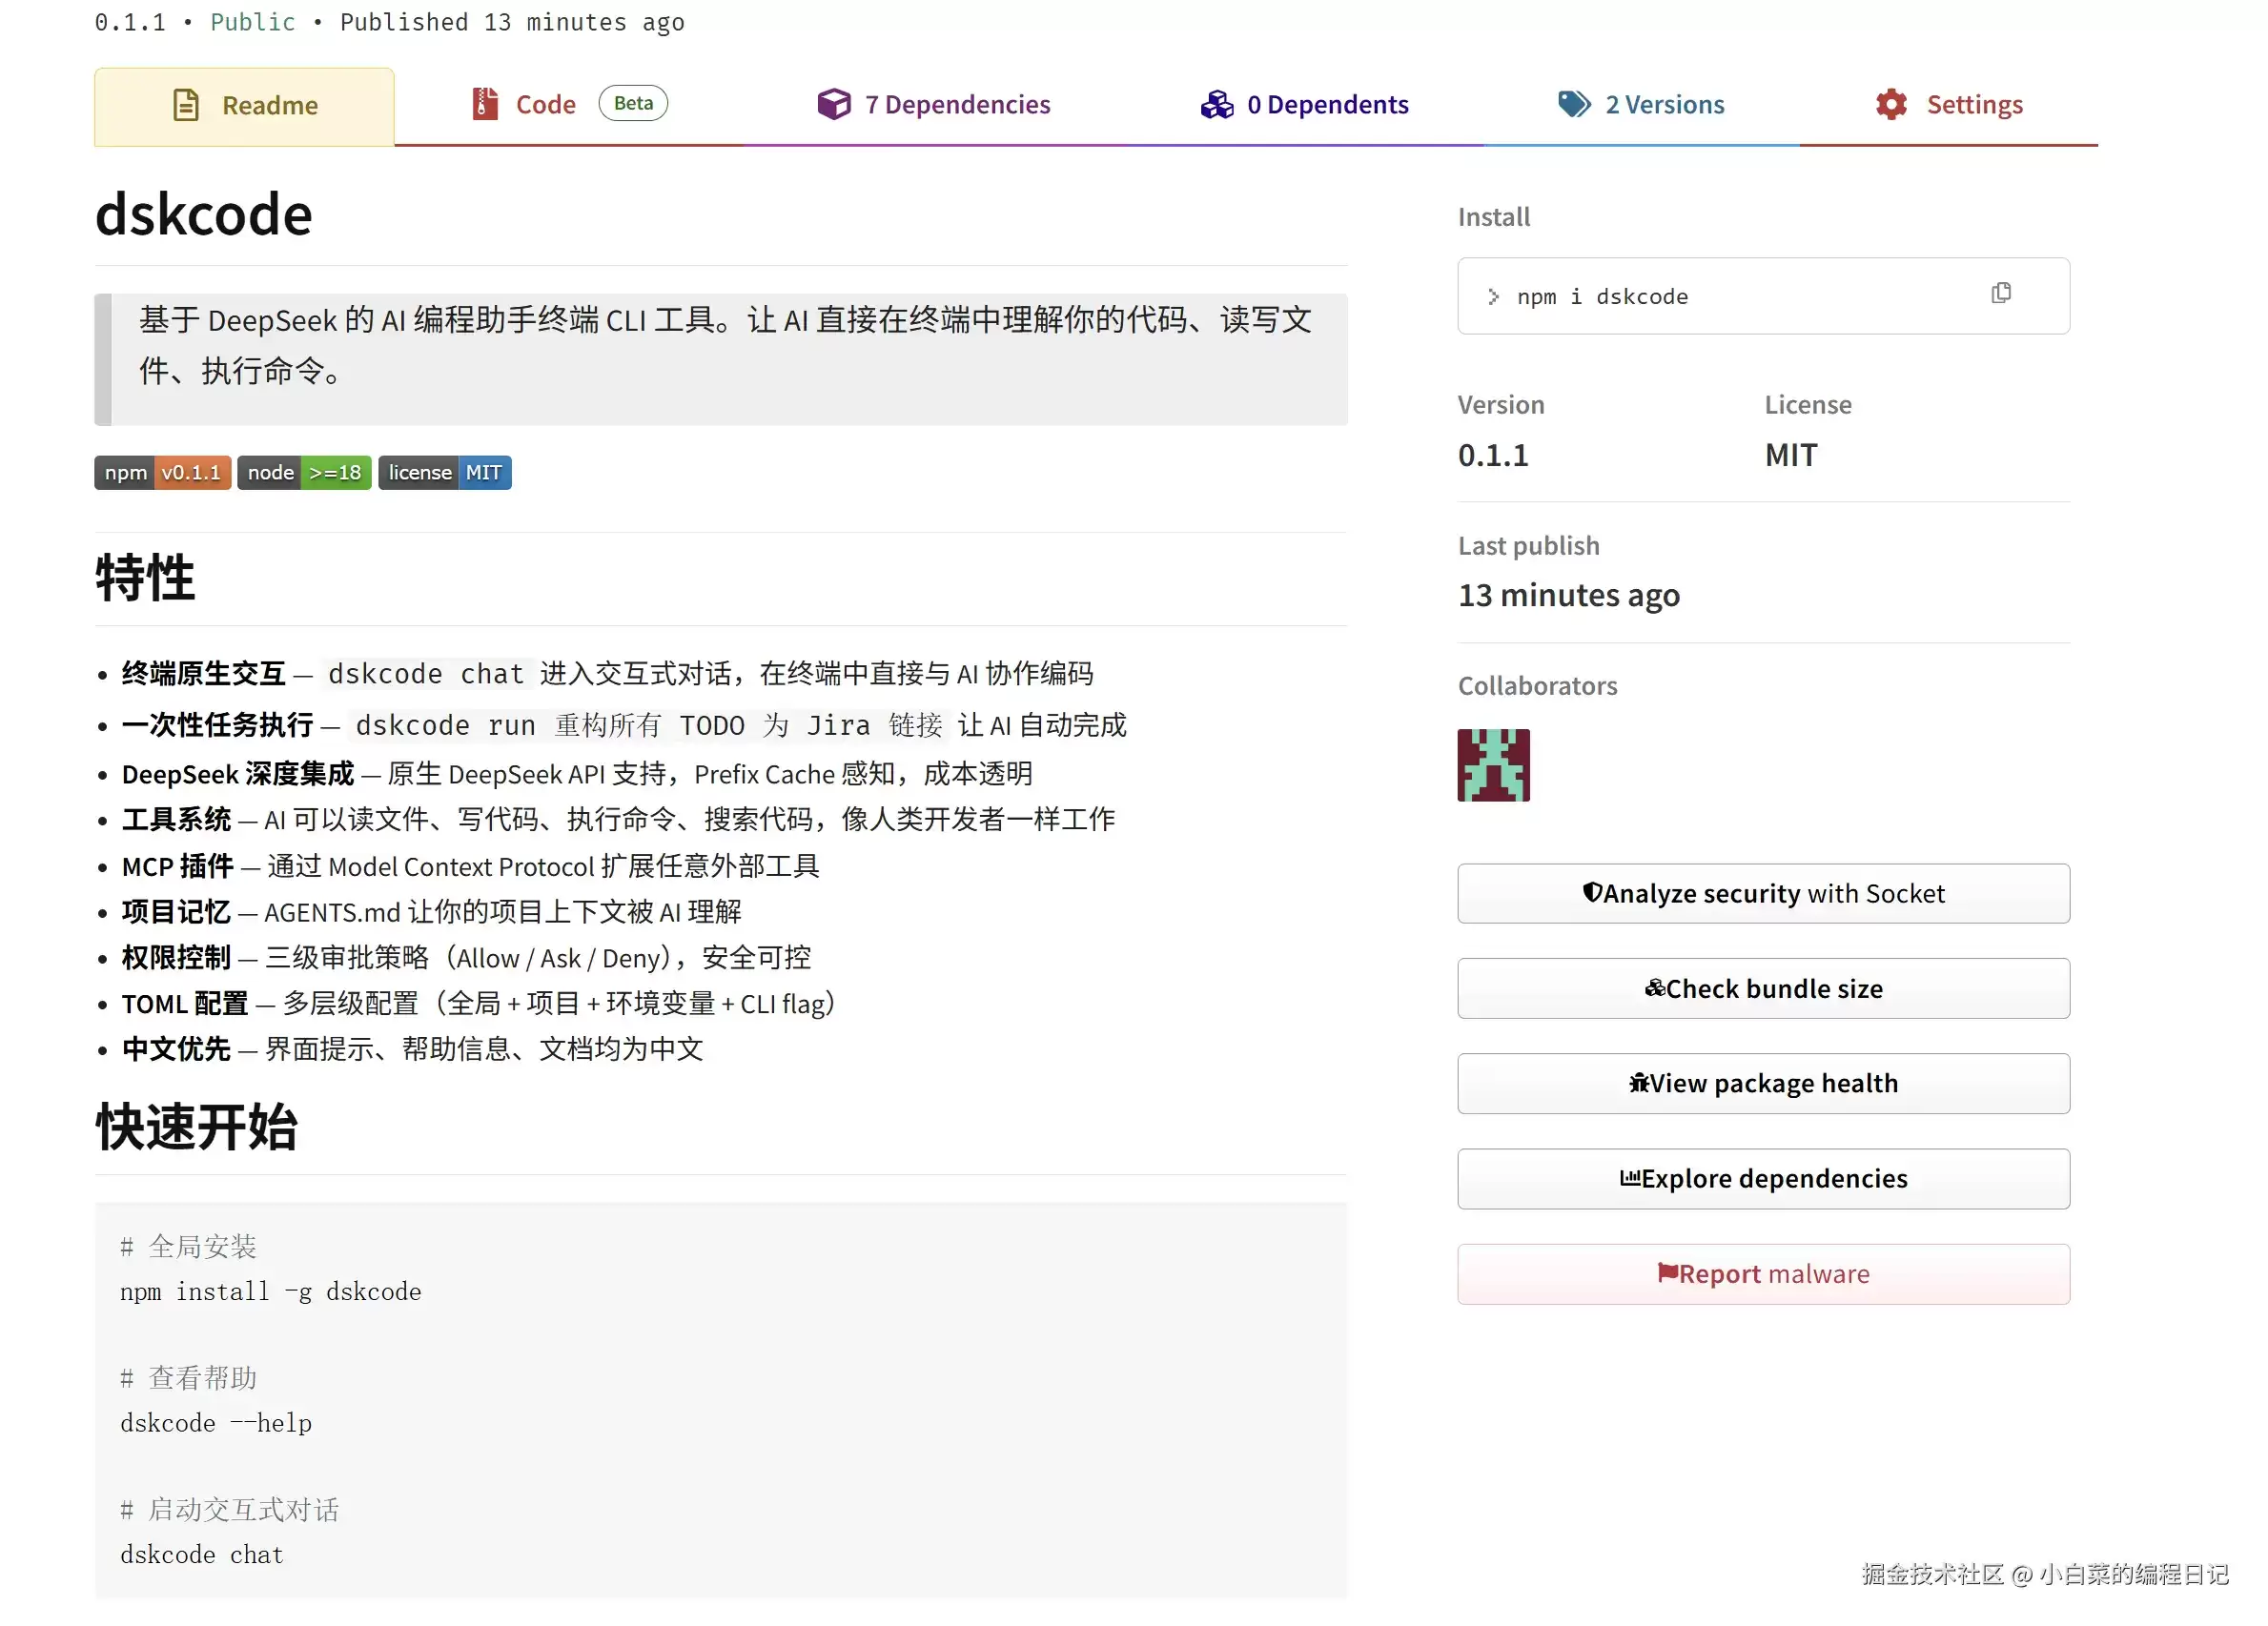Switch to the Code tab

point(569,106)
